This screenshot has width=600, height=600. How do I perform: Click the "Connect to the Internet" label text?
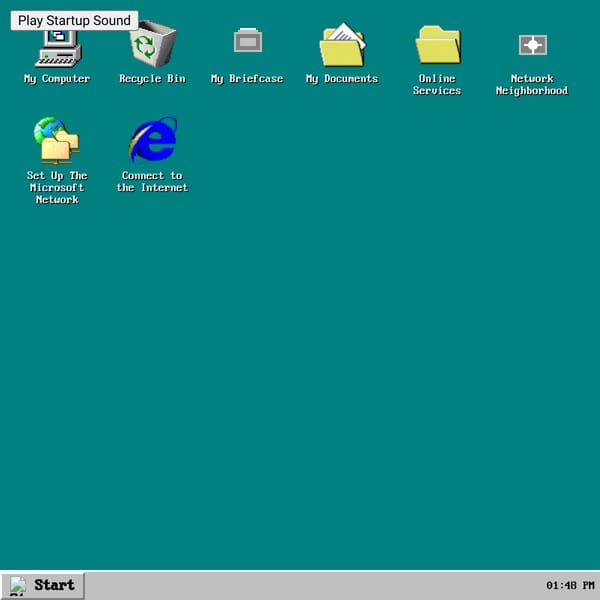152,181
